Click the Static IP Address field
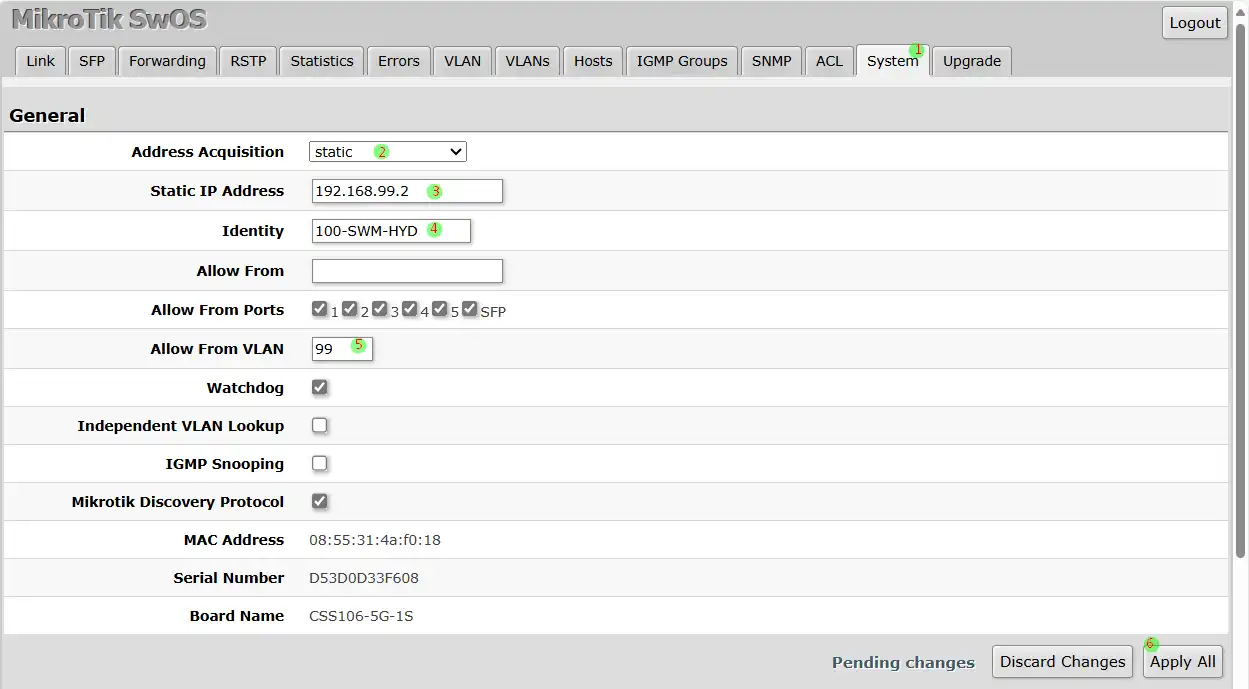The width and height of the screenshot is (1249, 689). click(x=407, y=191)
